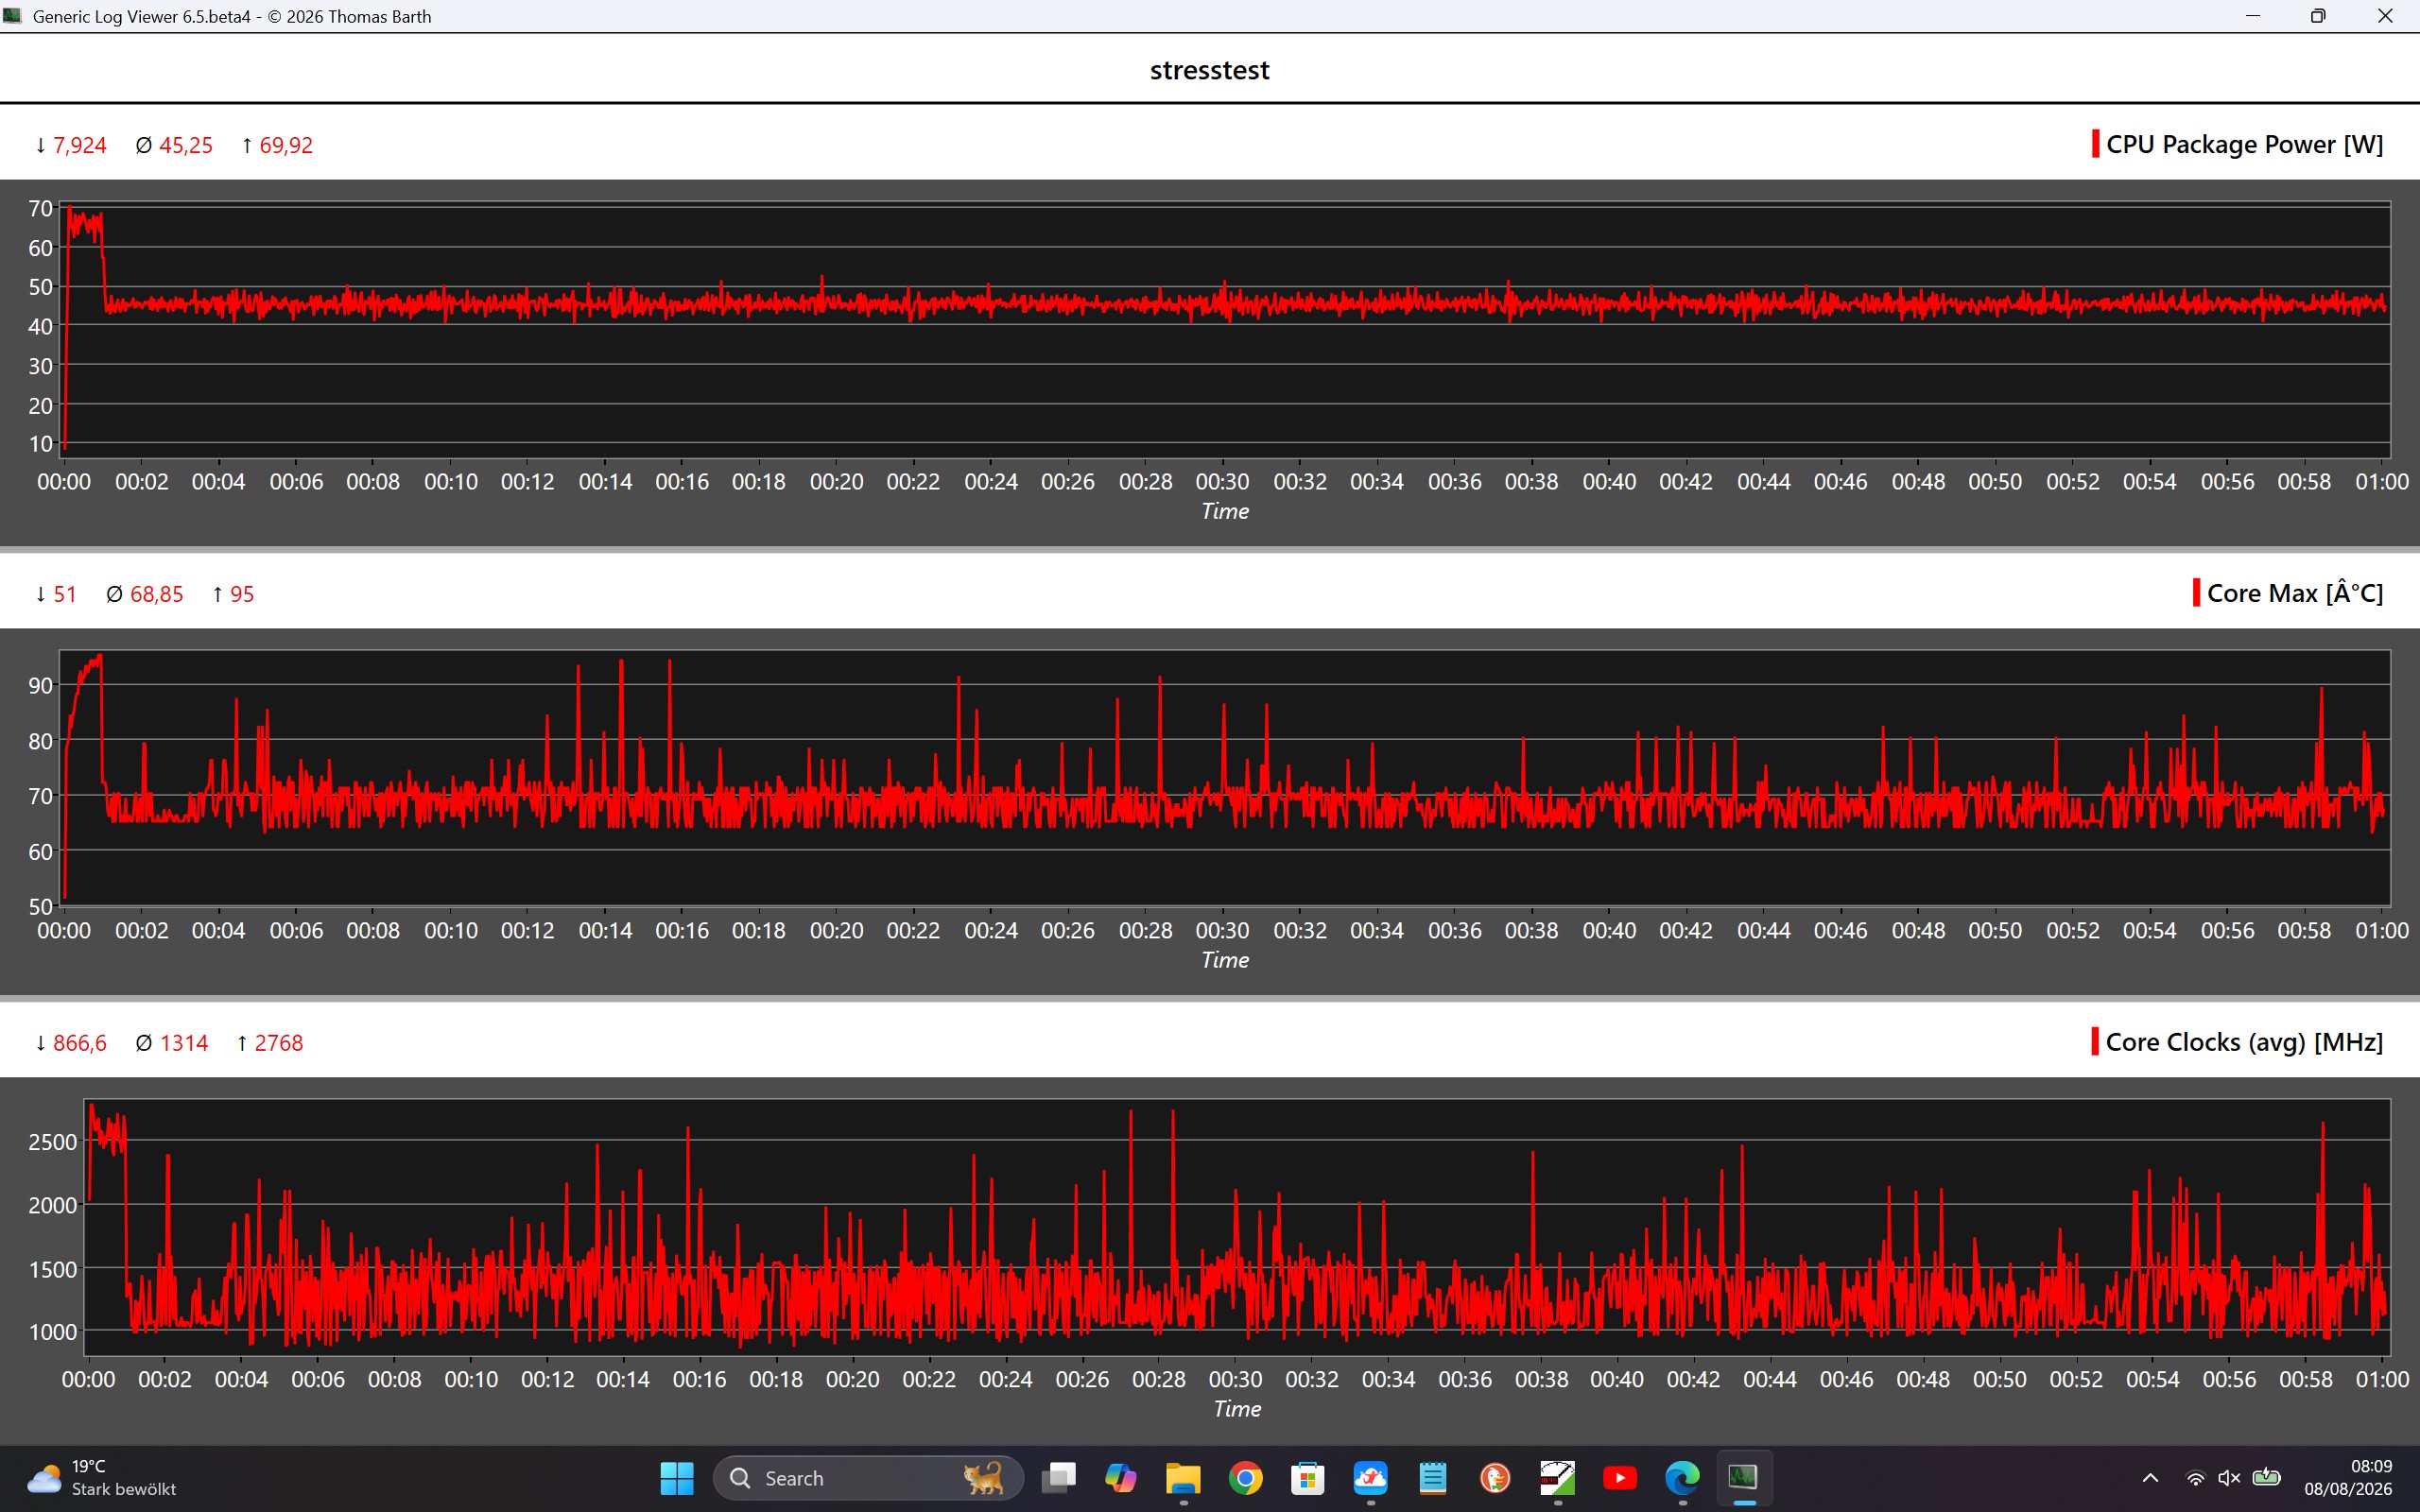Screen dimensions: 2420x1512
Task: Open Task View from the taskbar
Action: [x=1058, y=1477]
